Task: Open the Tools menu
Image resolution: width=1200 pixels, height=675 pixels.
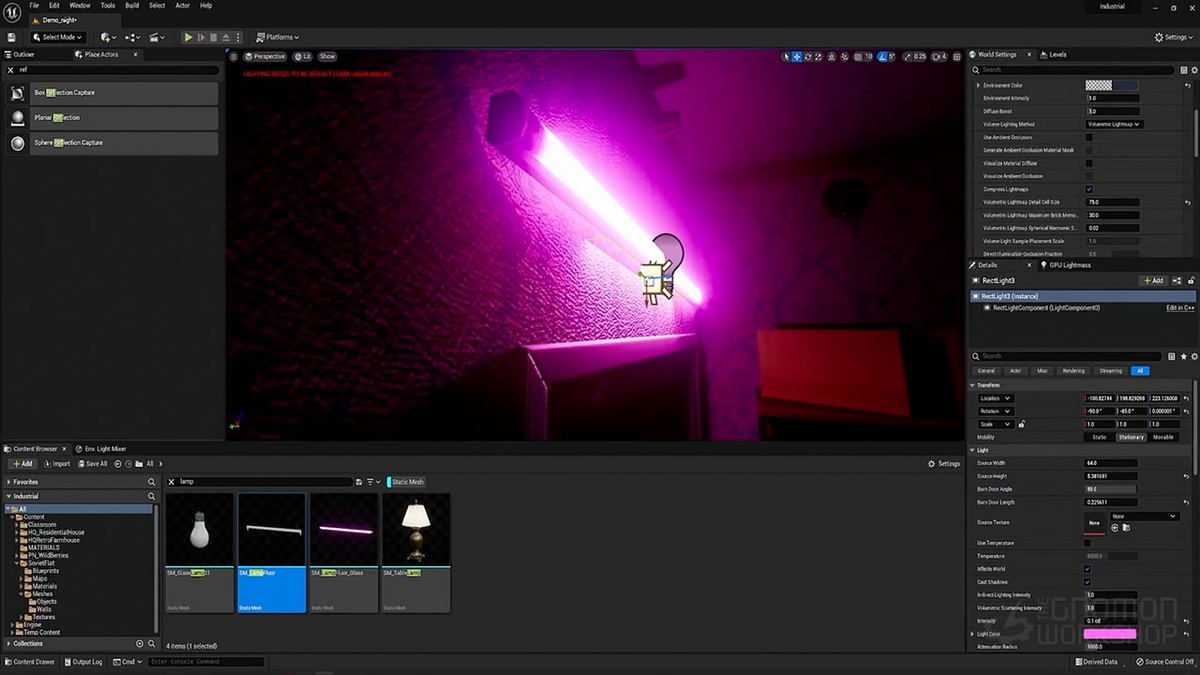Action: click(x=108, y=6)
